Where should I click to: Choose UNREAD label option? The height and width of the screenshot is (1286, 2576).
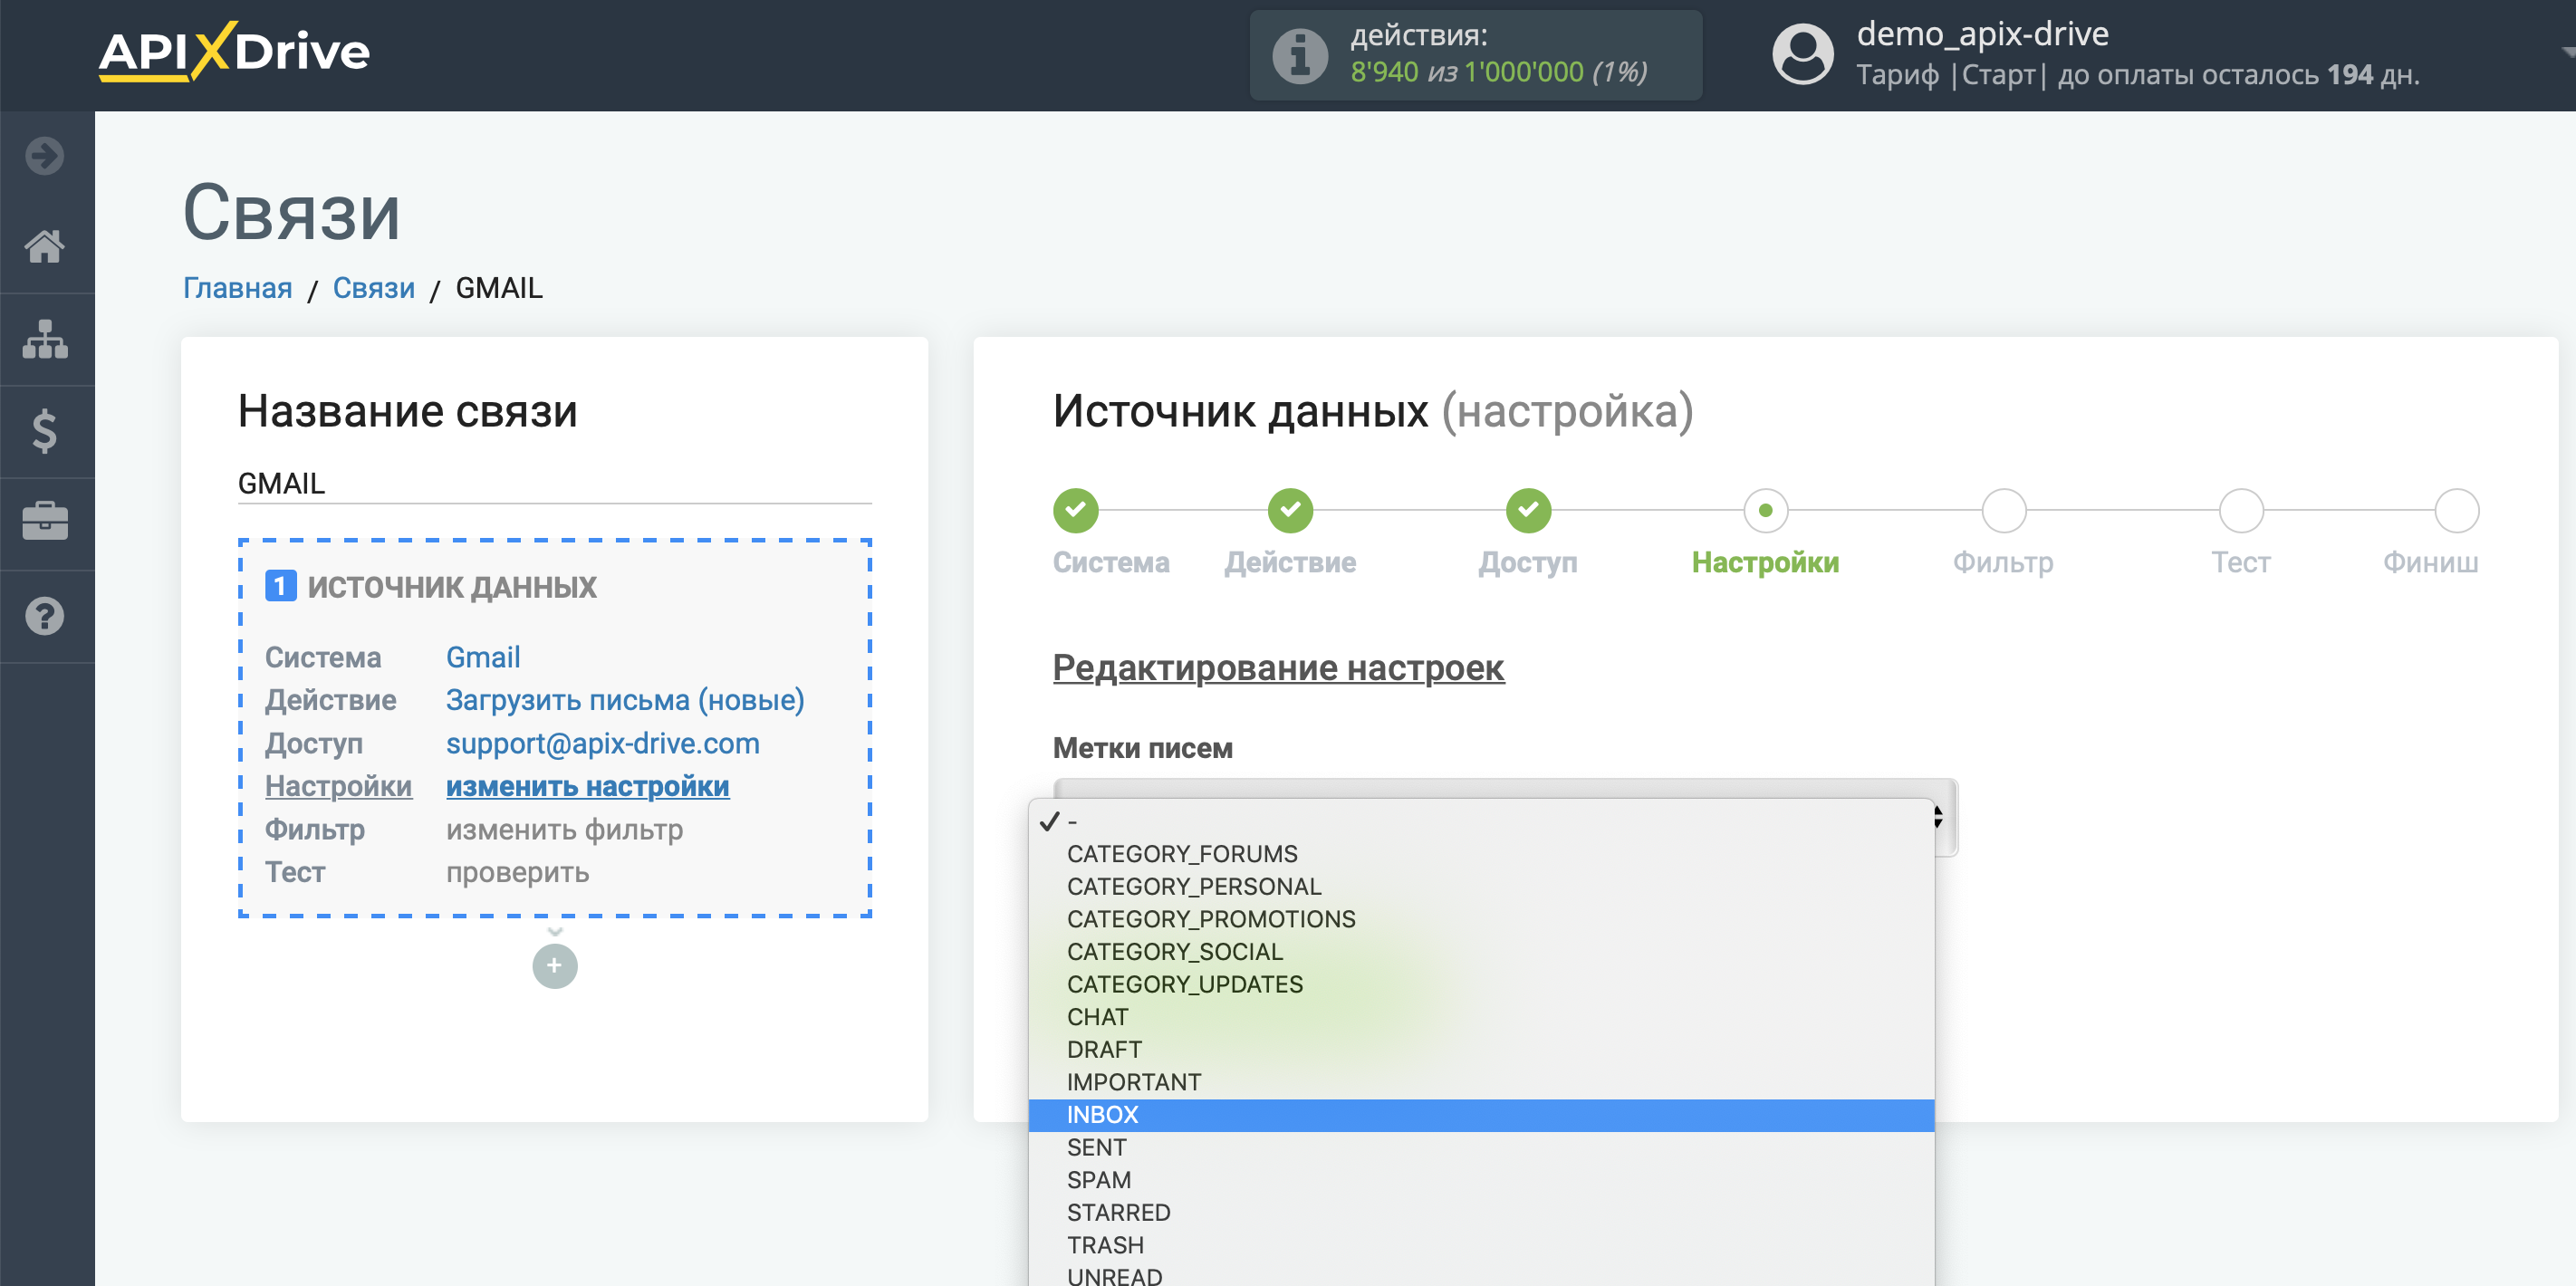1481,1274
